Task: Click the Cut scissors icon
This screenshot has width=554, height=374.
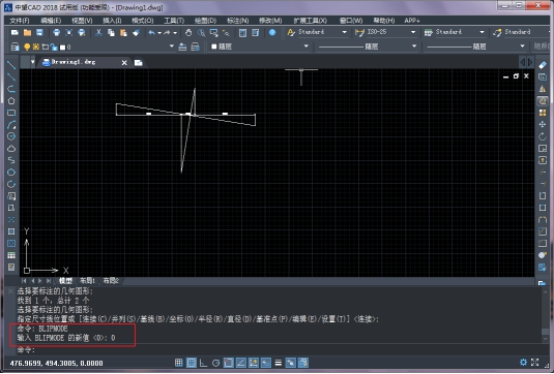Action: coord(99,33)
